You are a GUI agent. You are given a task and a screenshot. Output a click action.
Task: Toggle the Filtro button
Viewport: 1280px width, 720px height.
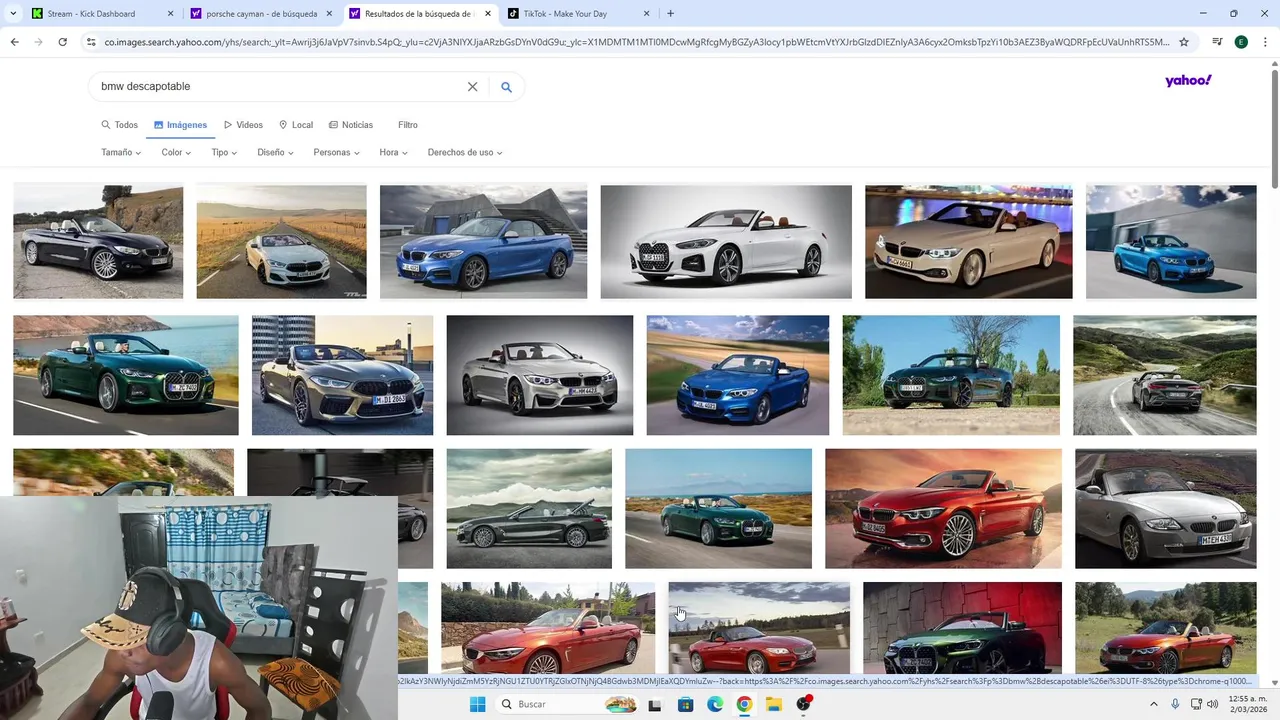pos(408,125)
